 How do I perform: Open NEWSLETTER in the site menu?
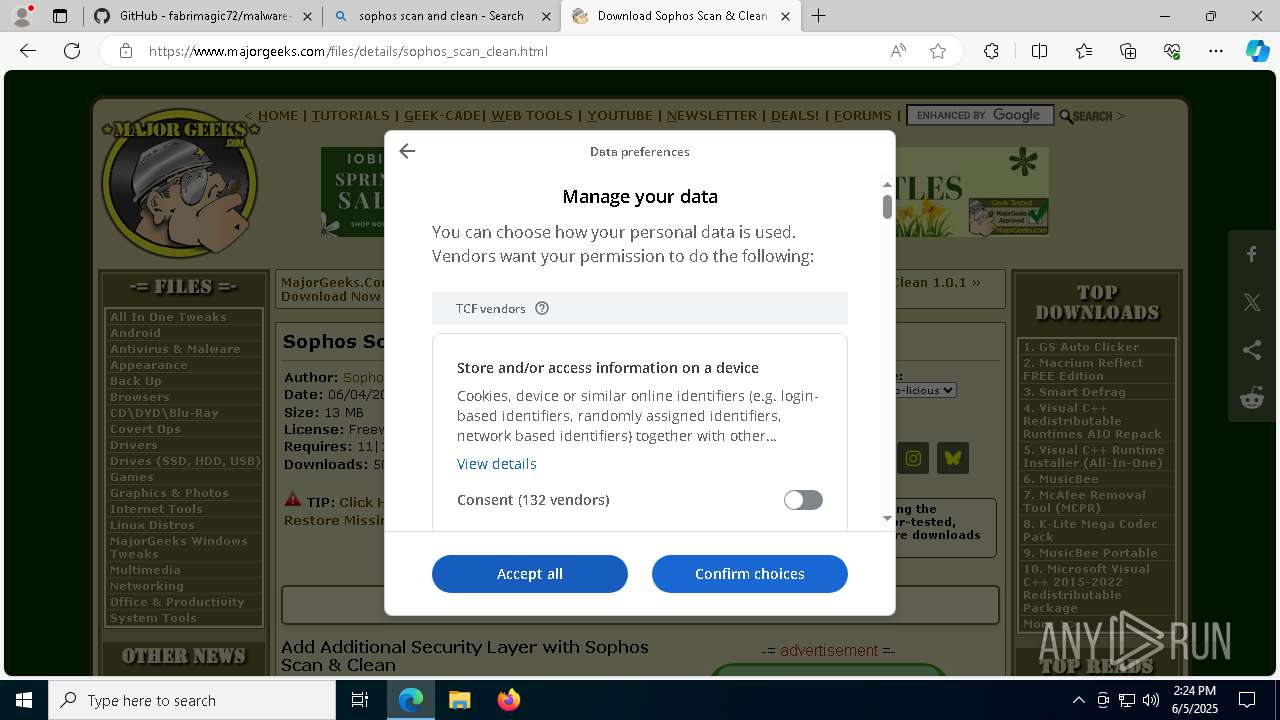712,115
